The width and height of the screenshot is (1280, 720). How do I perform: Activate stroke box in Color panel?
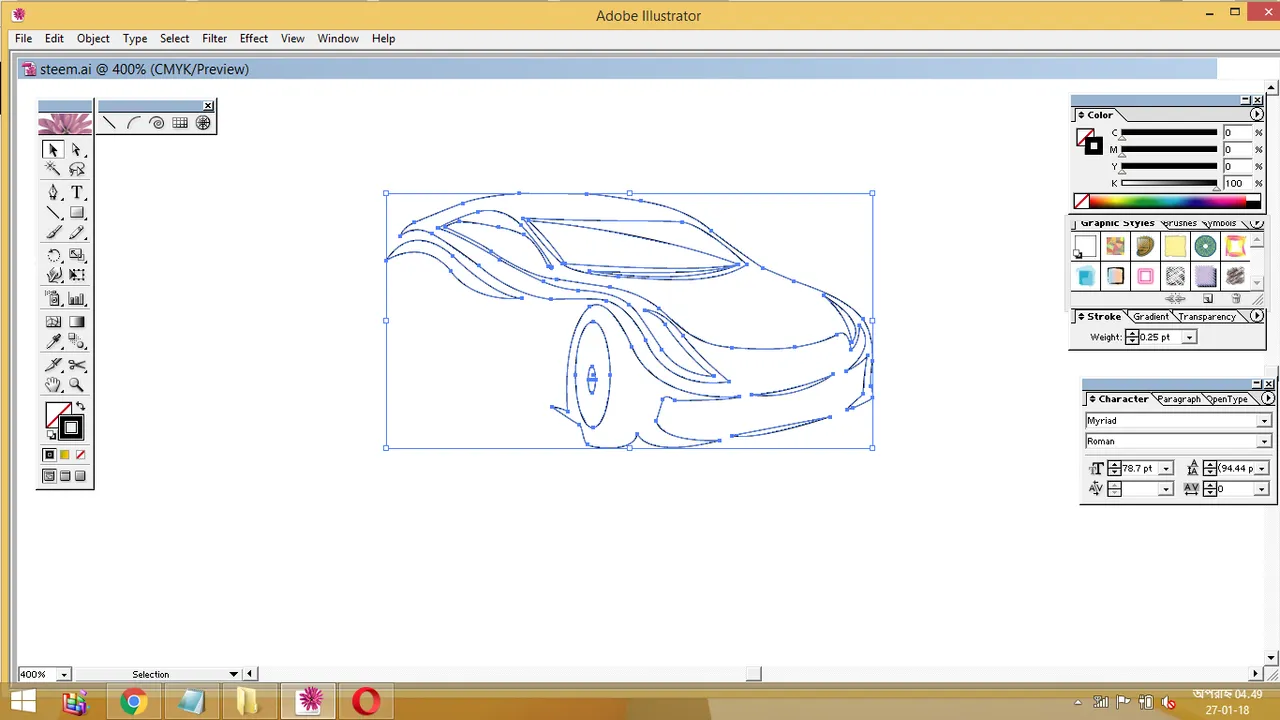coord(1094,146)
